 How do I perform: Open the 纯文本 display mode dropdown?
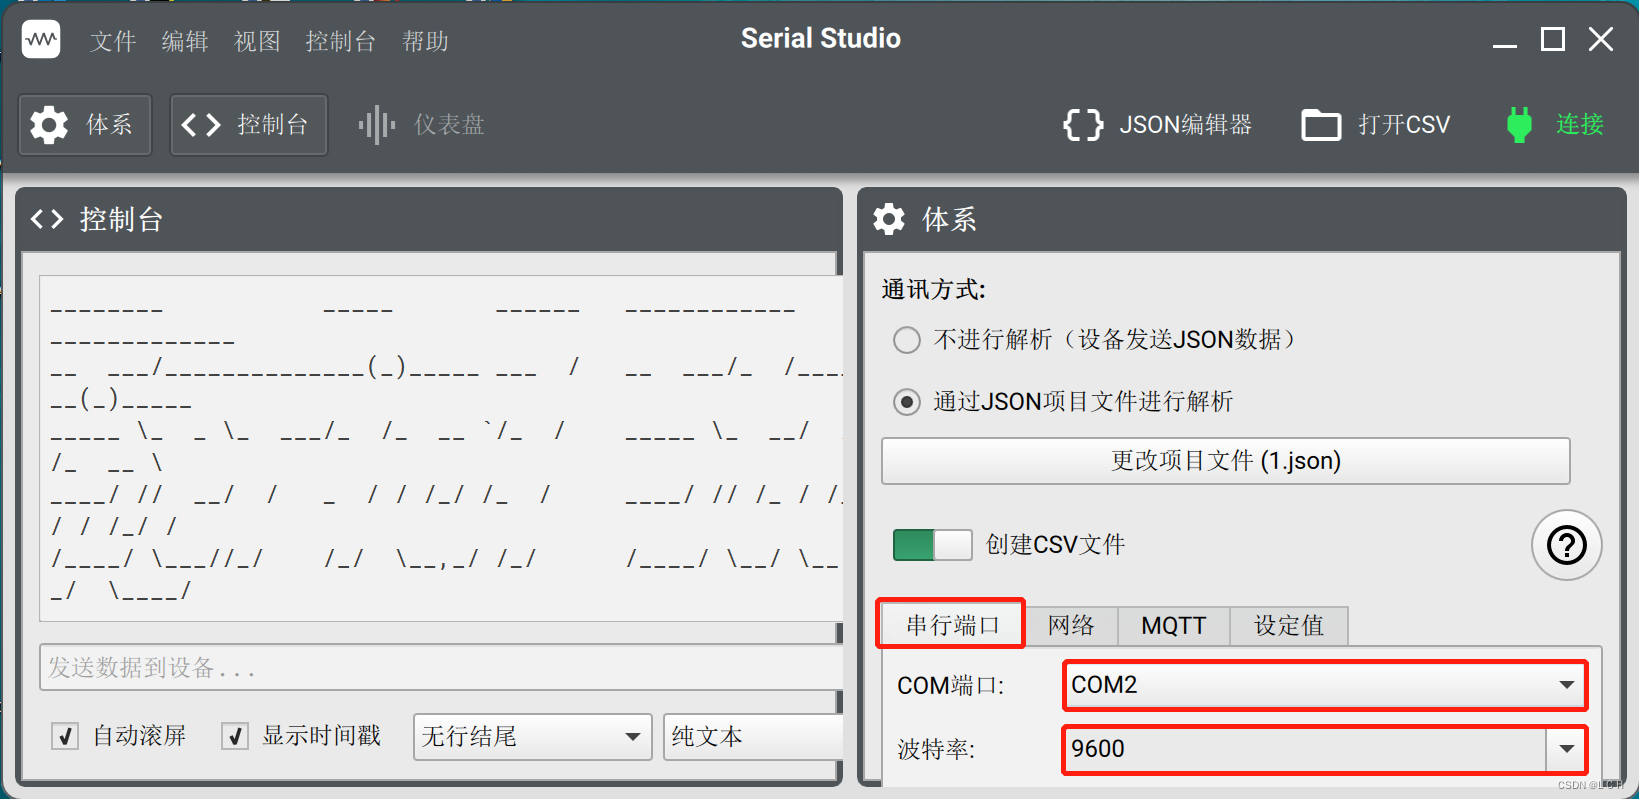[753, 737]
